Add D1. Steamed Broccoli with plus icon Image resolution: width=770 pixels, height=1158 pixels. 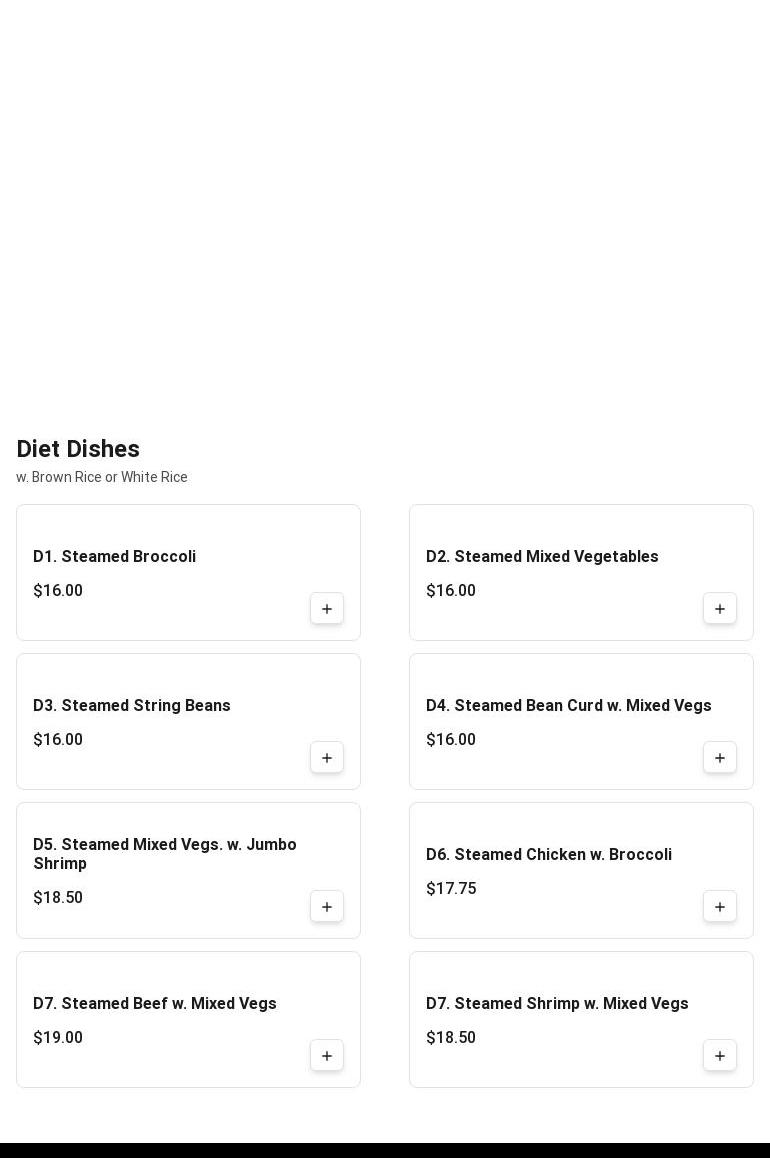tap(327, 609)
